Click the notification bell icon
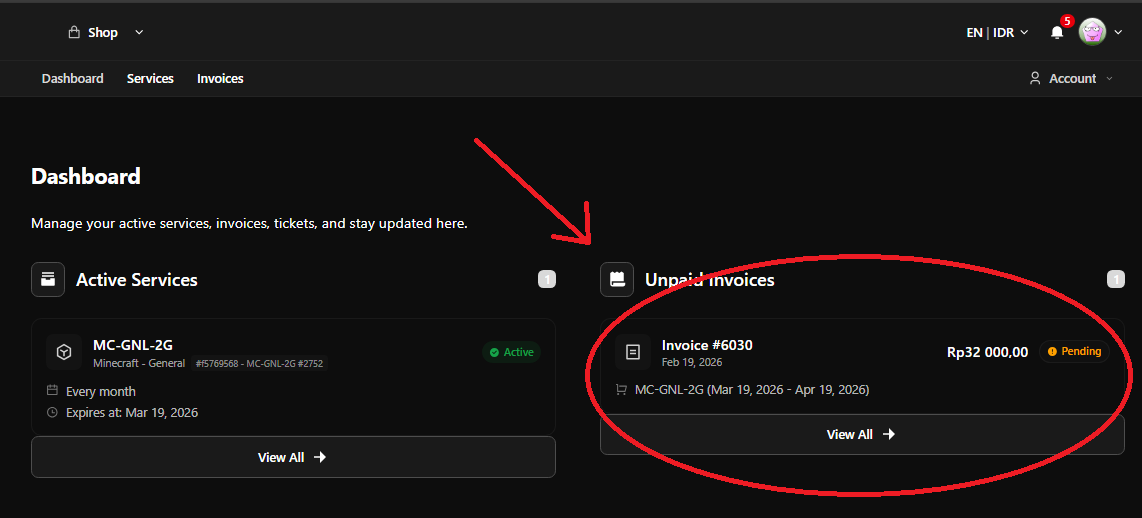The image size is (1142, 518). point(1056,33)
